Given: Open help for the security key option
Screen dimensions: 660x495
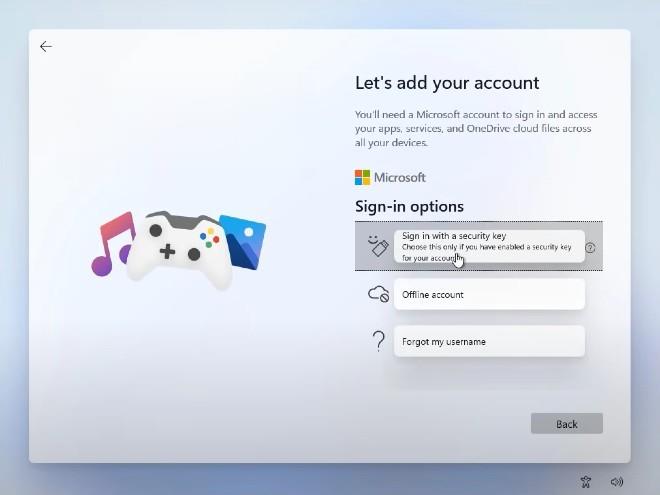Looking at the screenshot, I should [x=590, y=247].
